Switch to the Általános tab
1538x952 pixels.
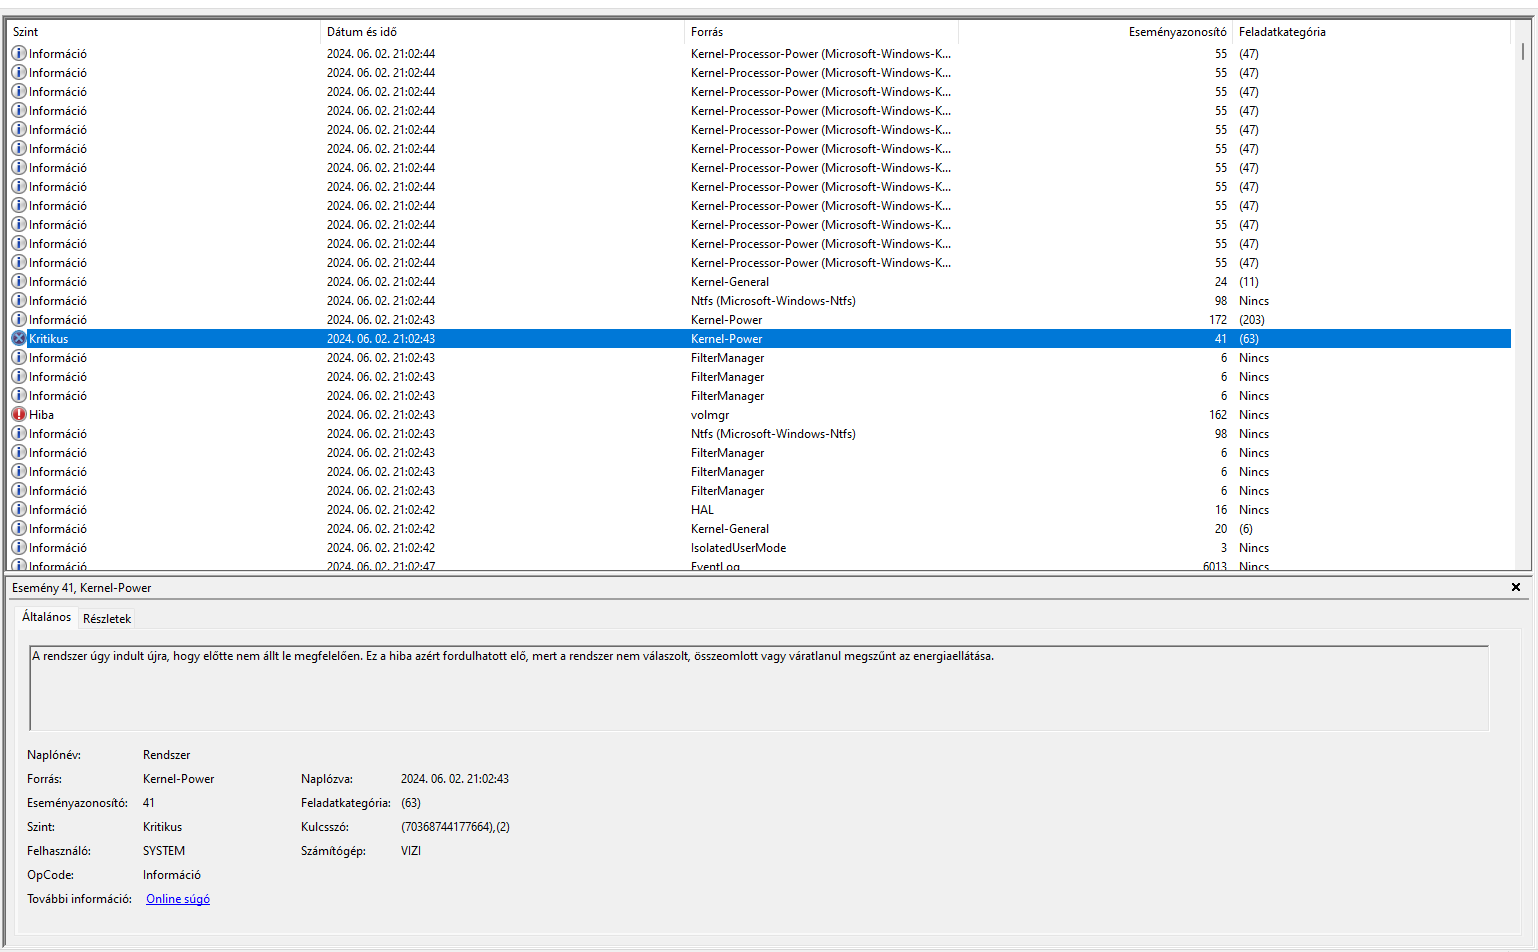(46, 617)
